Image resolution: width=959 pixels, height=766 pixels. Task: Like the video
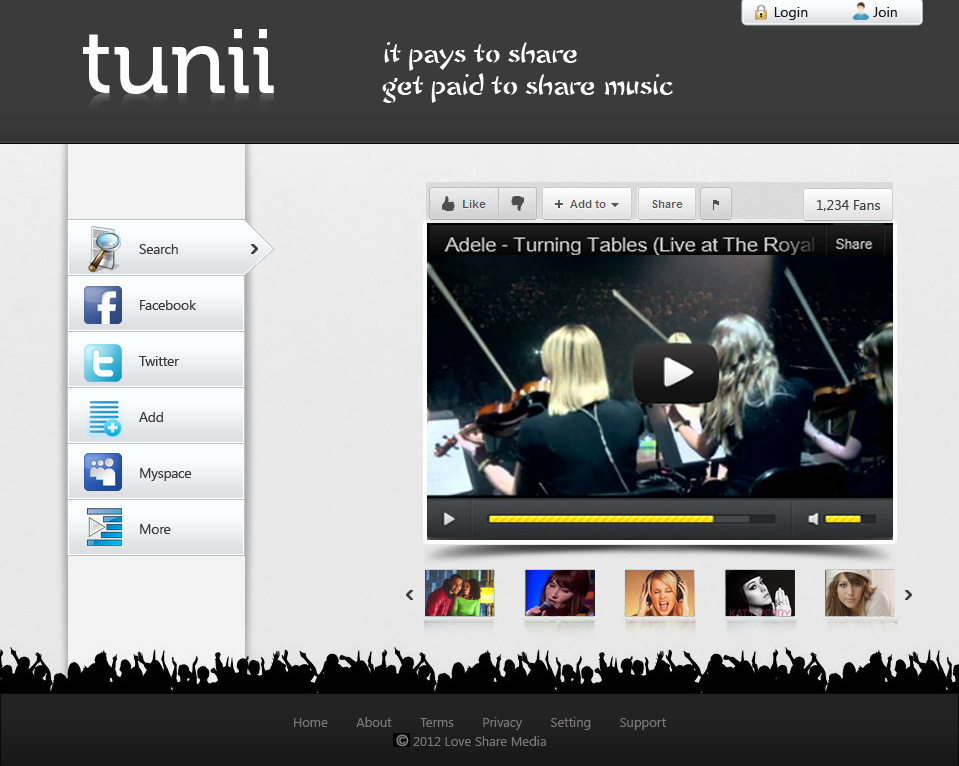point(464,204)
